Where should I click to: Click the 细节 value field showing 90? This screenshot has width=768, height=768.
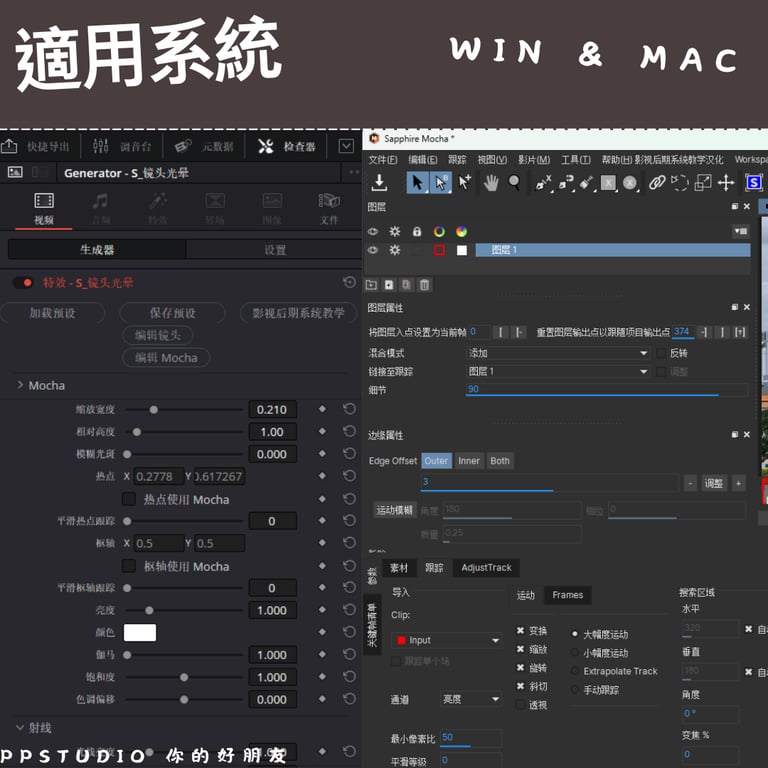tap(607, 389)
